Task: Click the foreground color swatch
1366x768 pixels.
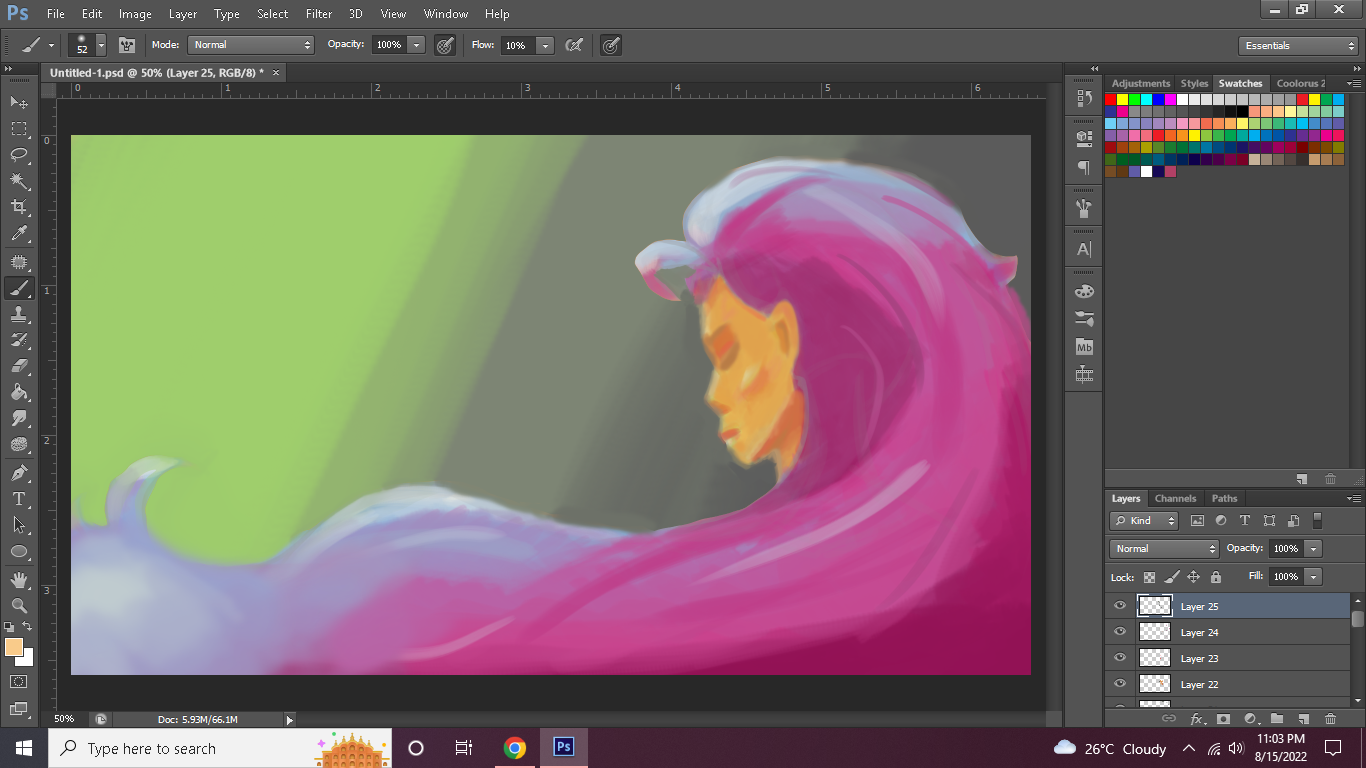Action: pos(14,647)
